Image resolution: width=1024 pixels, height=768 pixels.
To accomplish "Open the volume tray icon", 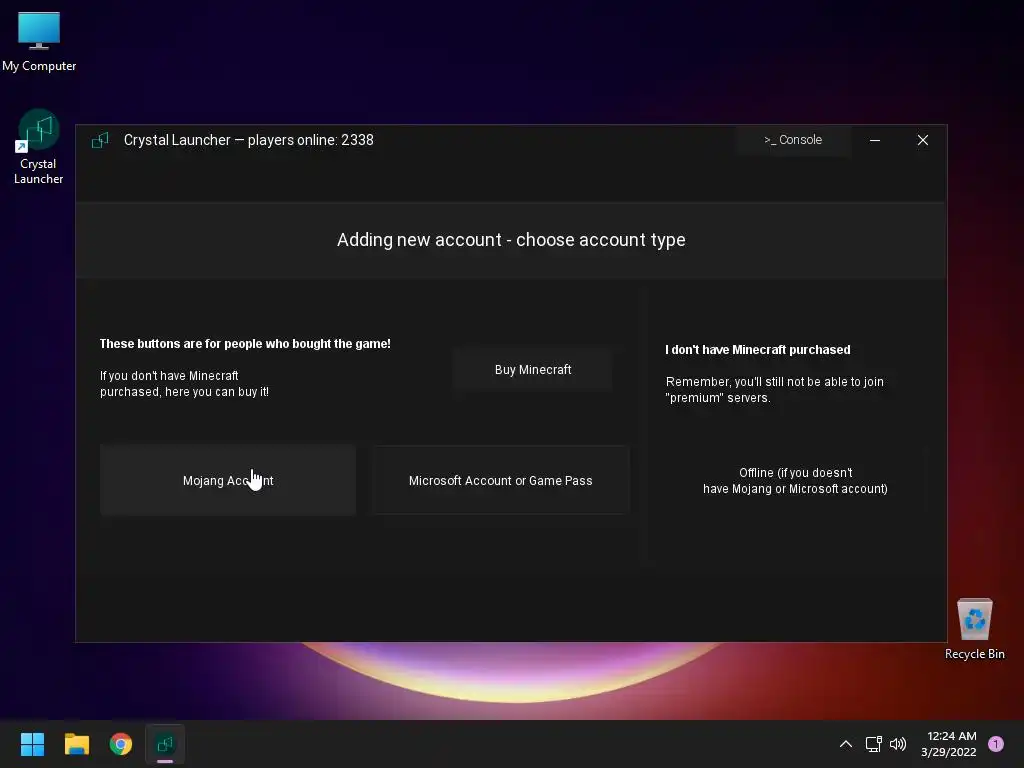I will point(898,744).
